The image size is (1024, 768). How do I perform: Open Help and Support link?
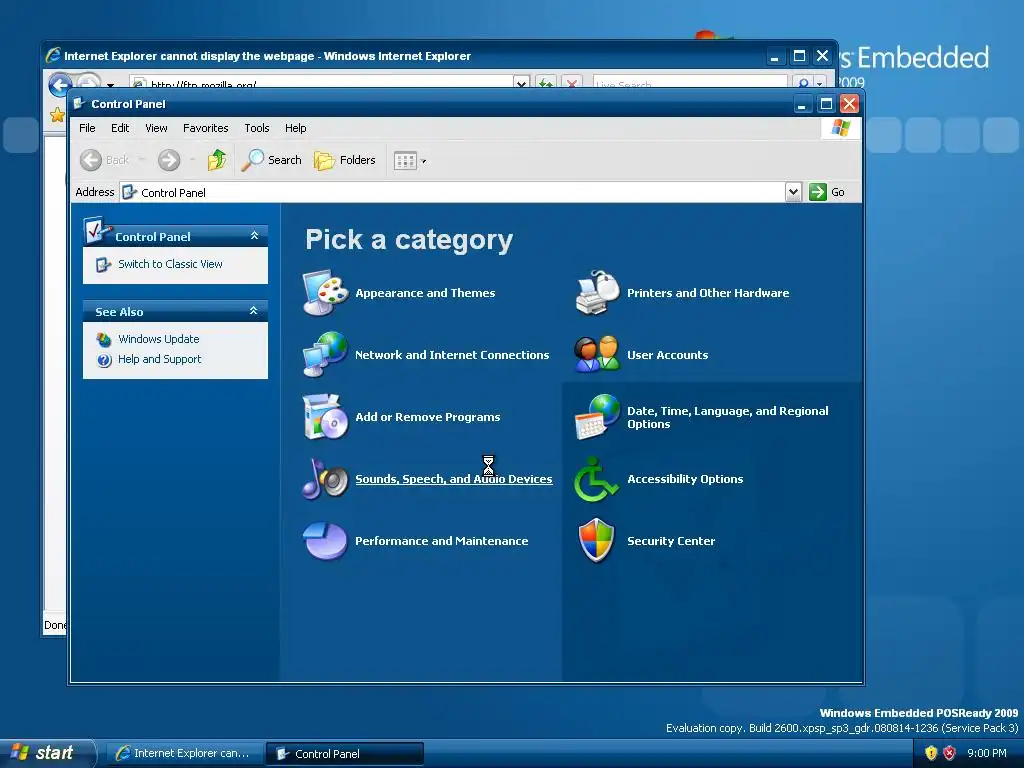159,359
